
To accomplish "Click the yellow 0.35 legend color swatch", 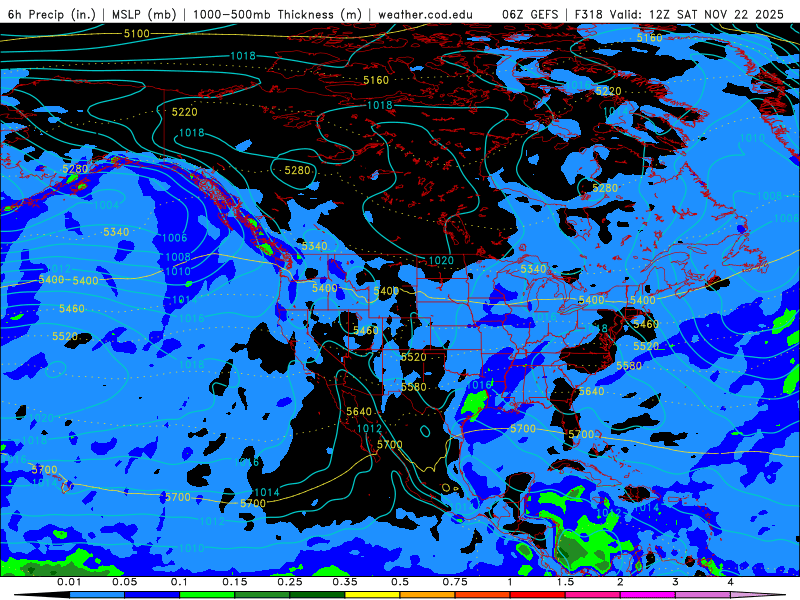I will point(372,595).
